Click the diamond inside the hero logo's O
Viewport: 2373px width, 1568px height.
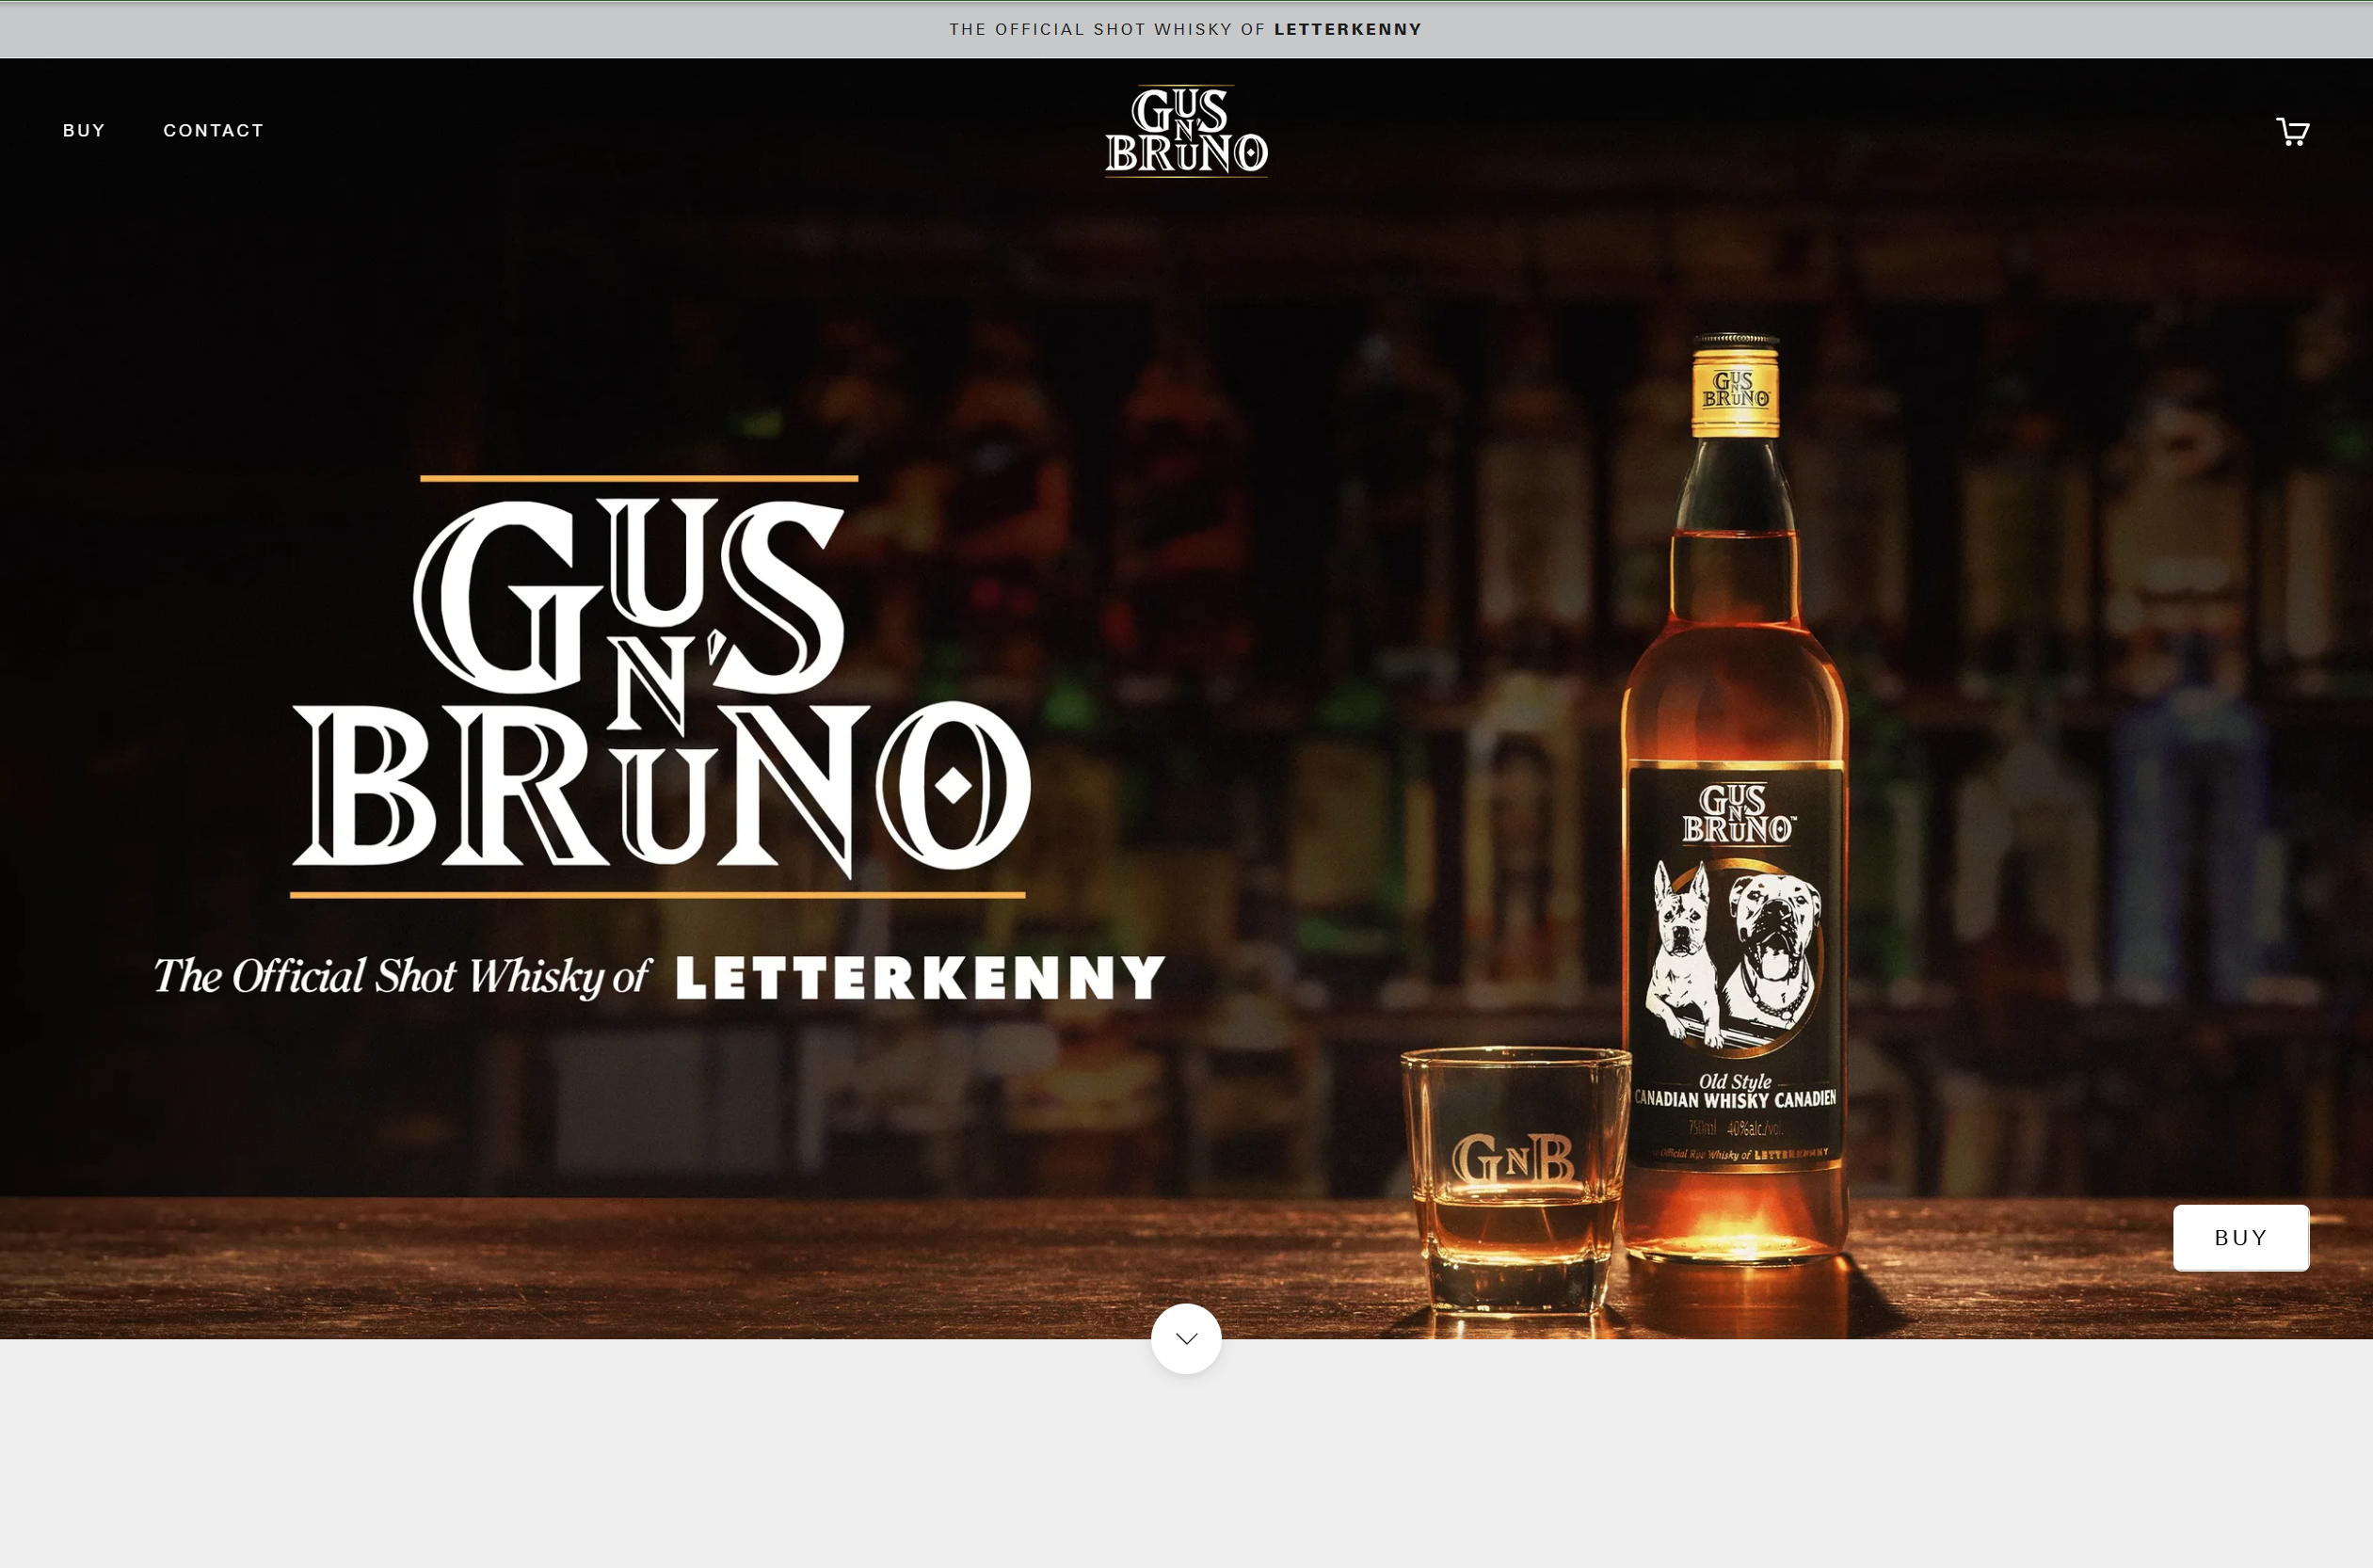953,786
